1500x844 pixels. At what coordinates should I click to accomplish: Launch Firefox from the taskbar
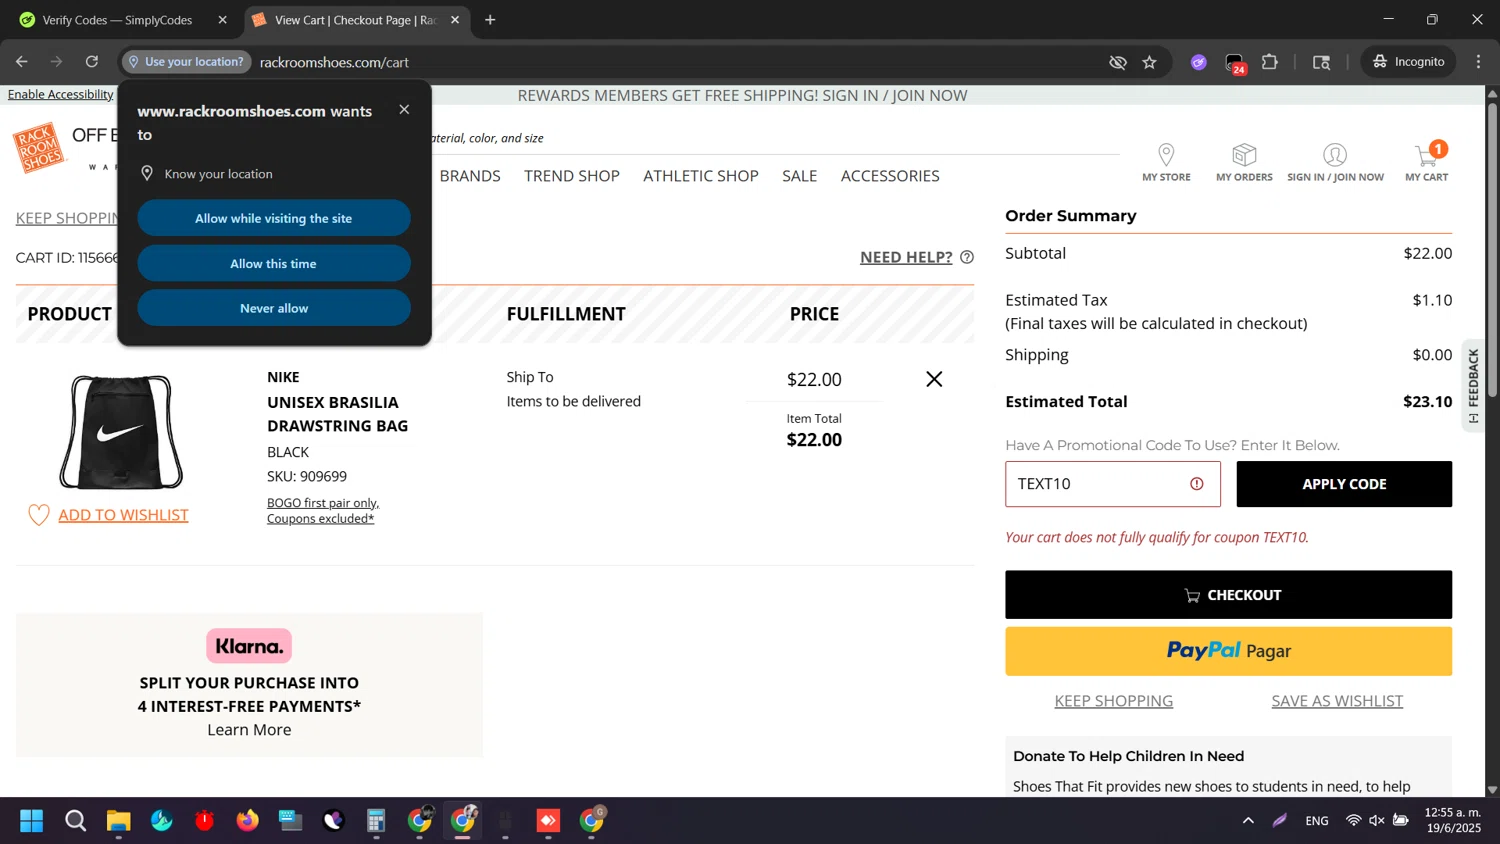[247, 821]
